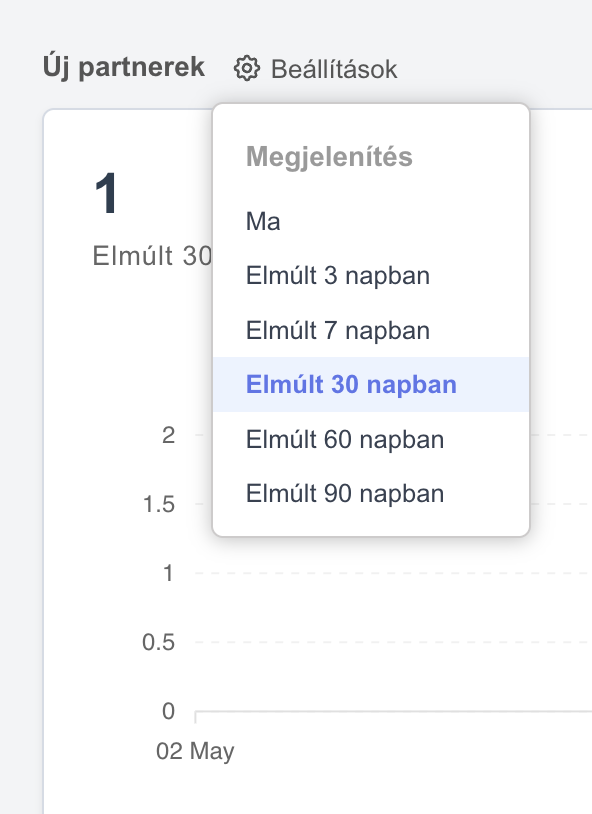Click the y-axis label 2
Viewport: 592px width, 814px height.
pos(168,435)
